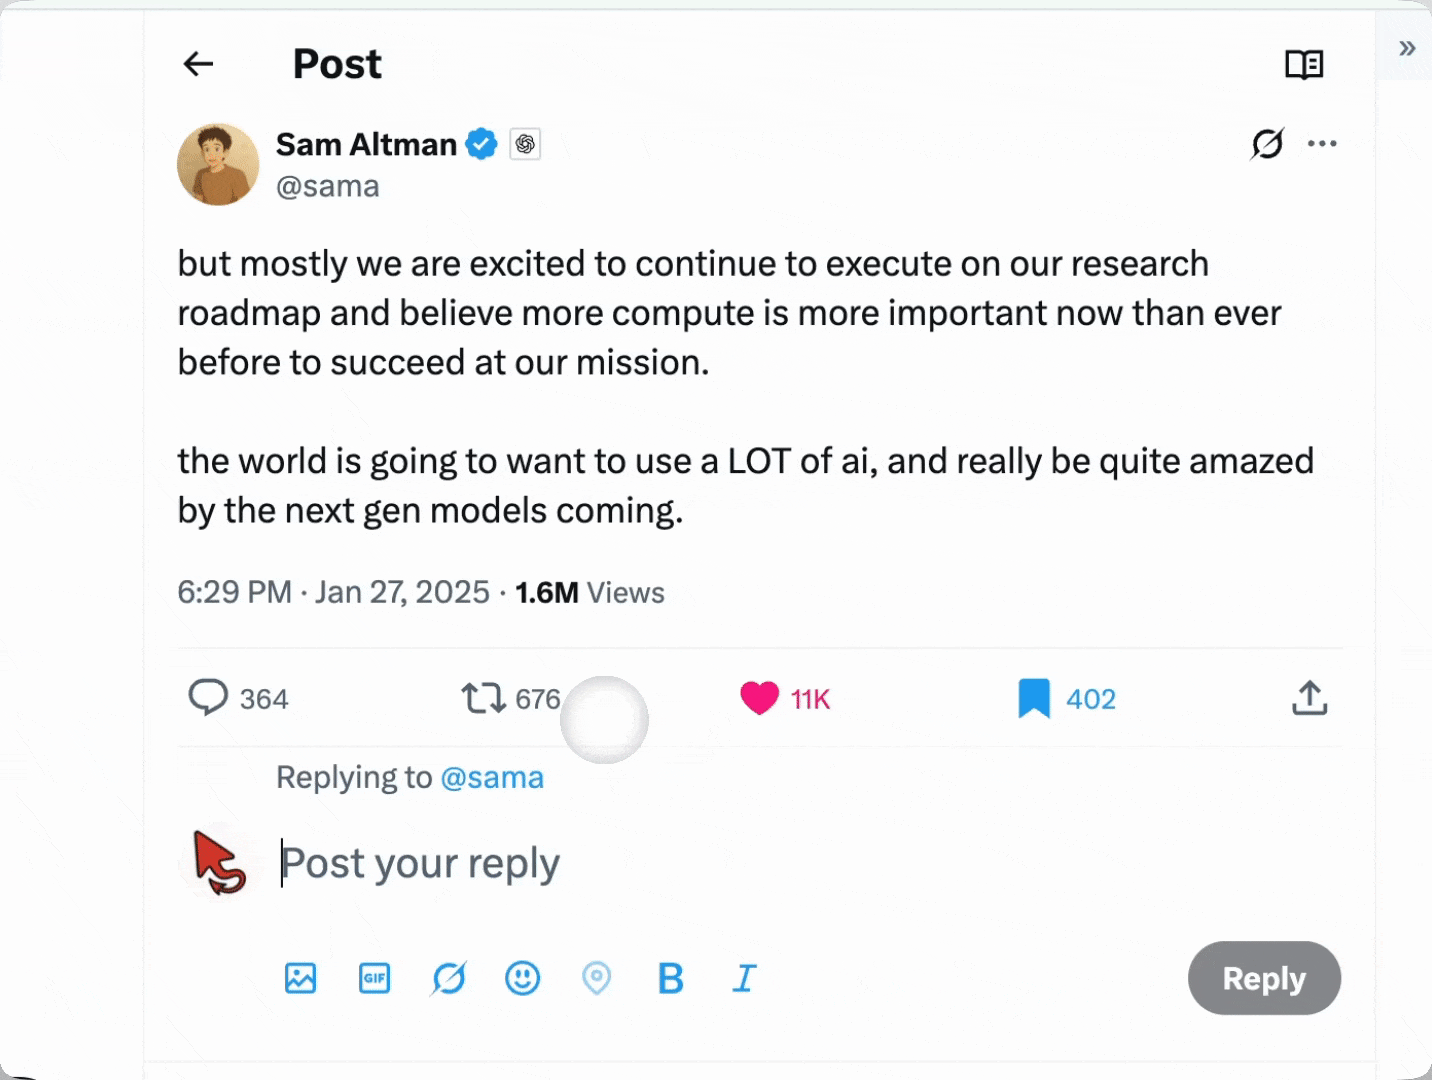Expand the collapsed right sidebar
This screenshot has height=1080, width=1432.
point(1406,47)
